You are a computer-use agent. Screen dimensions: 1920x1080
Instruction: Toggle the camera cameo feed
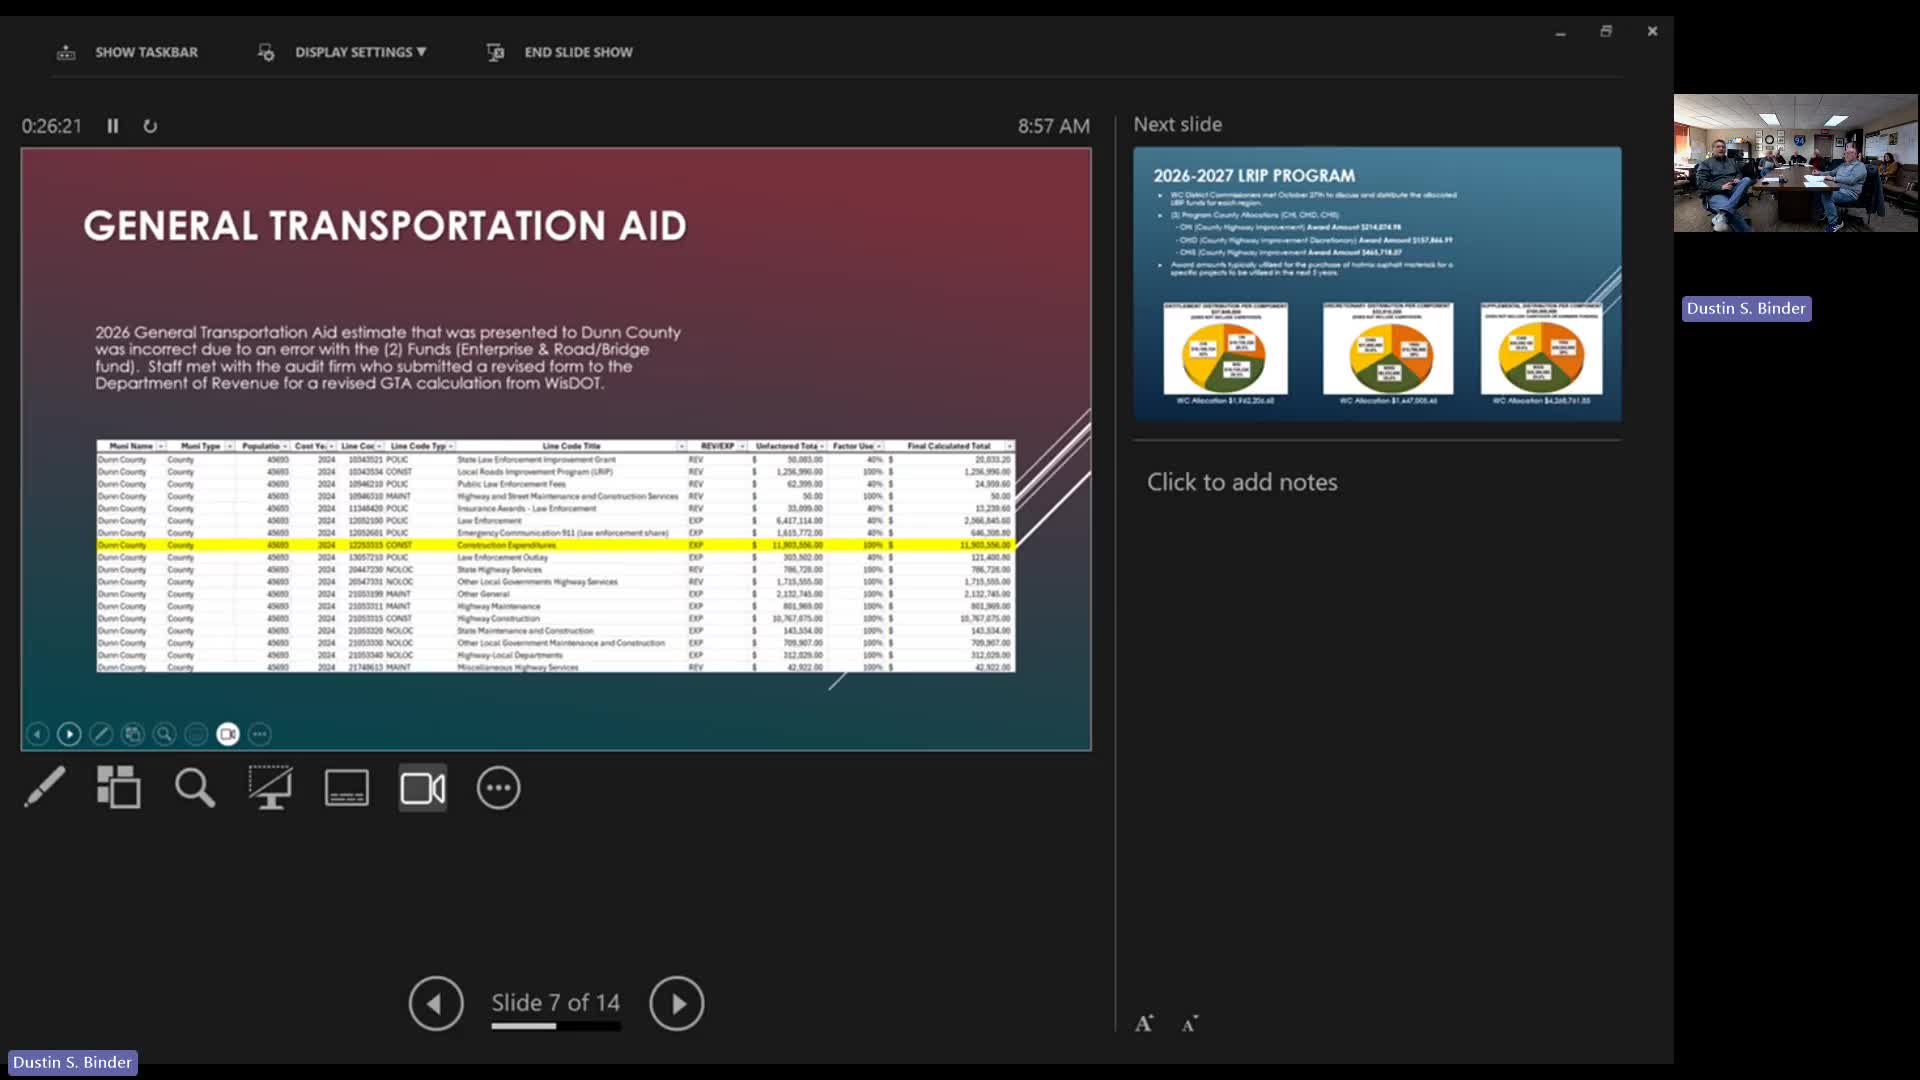pyautogui.click(x=422, y=787)
